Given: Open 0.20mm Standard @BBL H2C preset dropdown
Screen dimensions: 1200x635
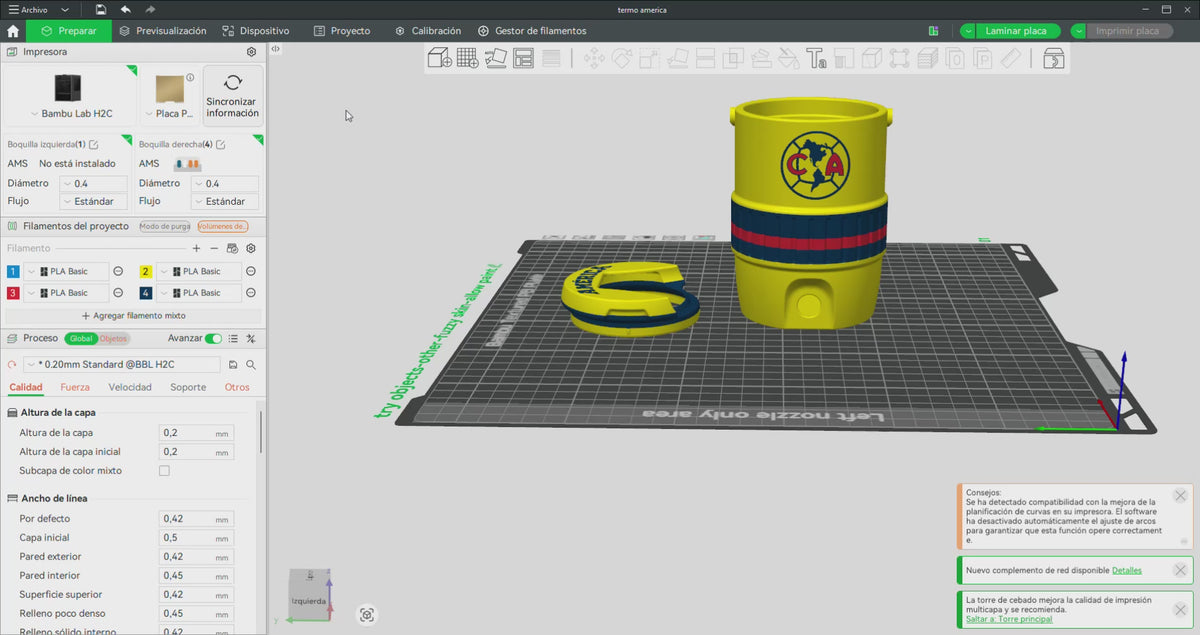Looking at the screenshot, I should click(x=121, y=365).
